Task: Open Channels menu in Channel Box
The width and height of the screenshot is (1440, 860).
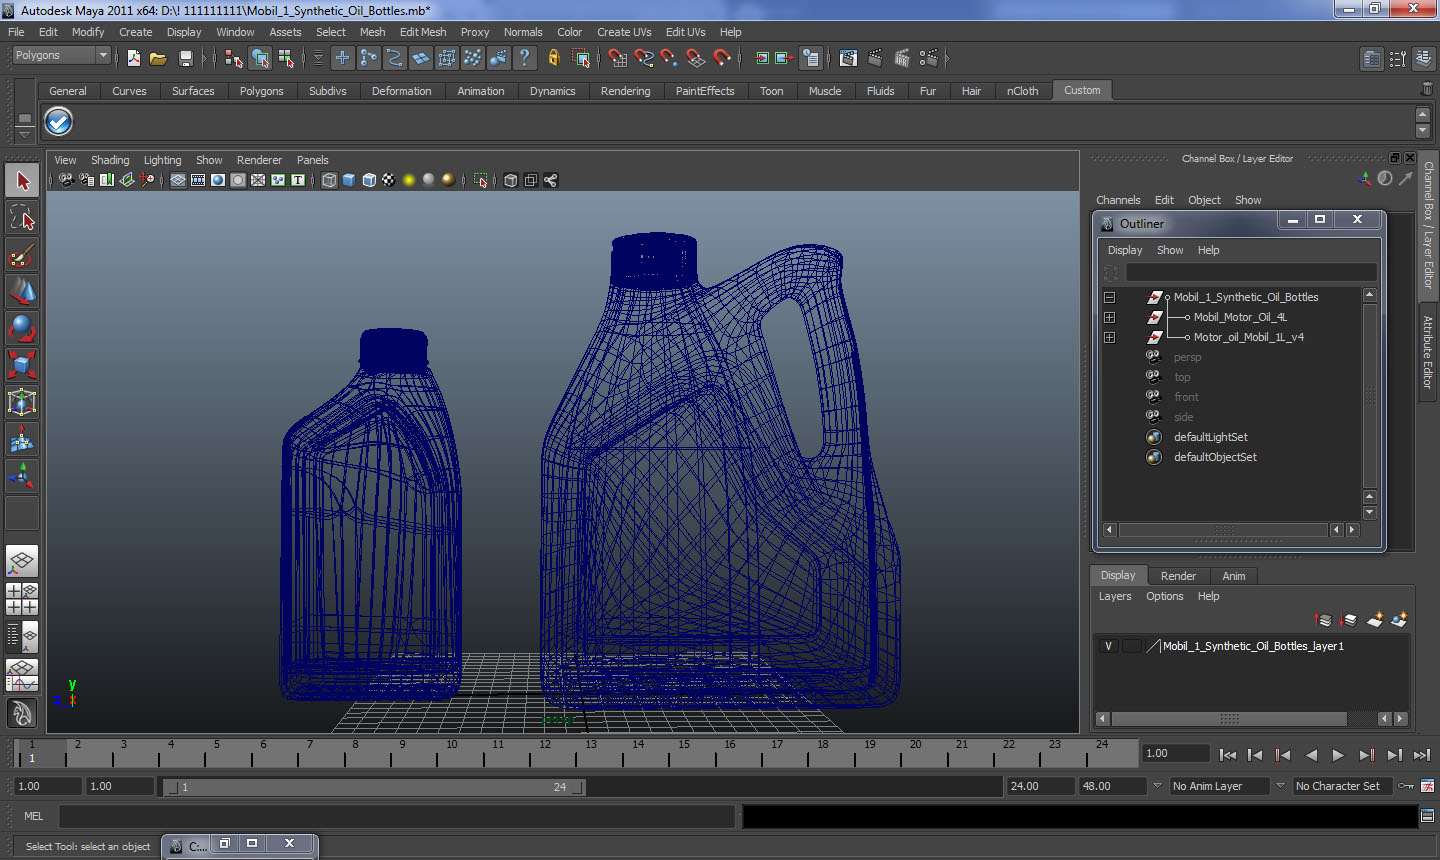Action: point(1118,200)
